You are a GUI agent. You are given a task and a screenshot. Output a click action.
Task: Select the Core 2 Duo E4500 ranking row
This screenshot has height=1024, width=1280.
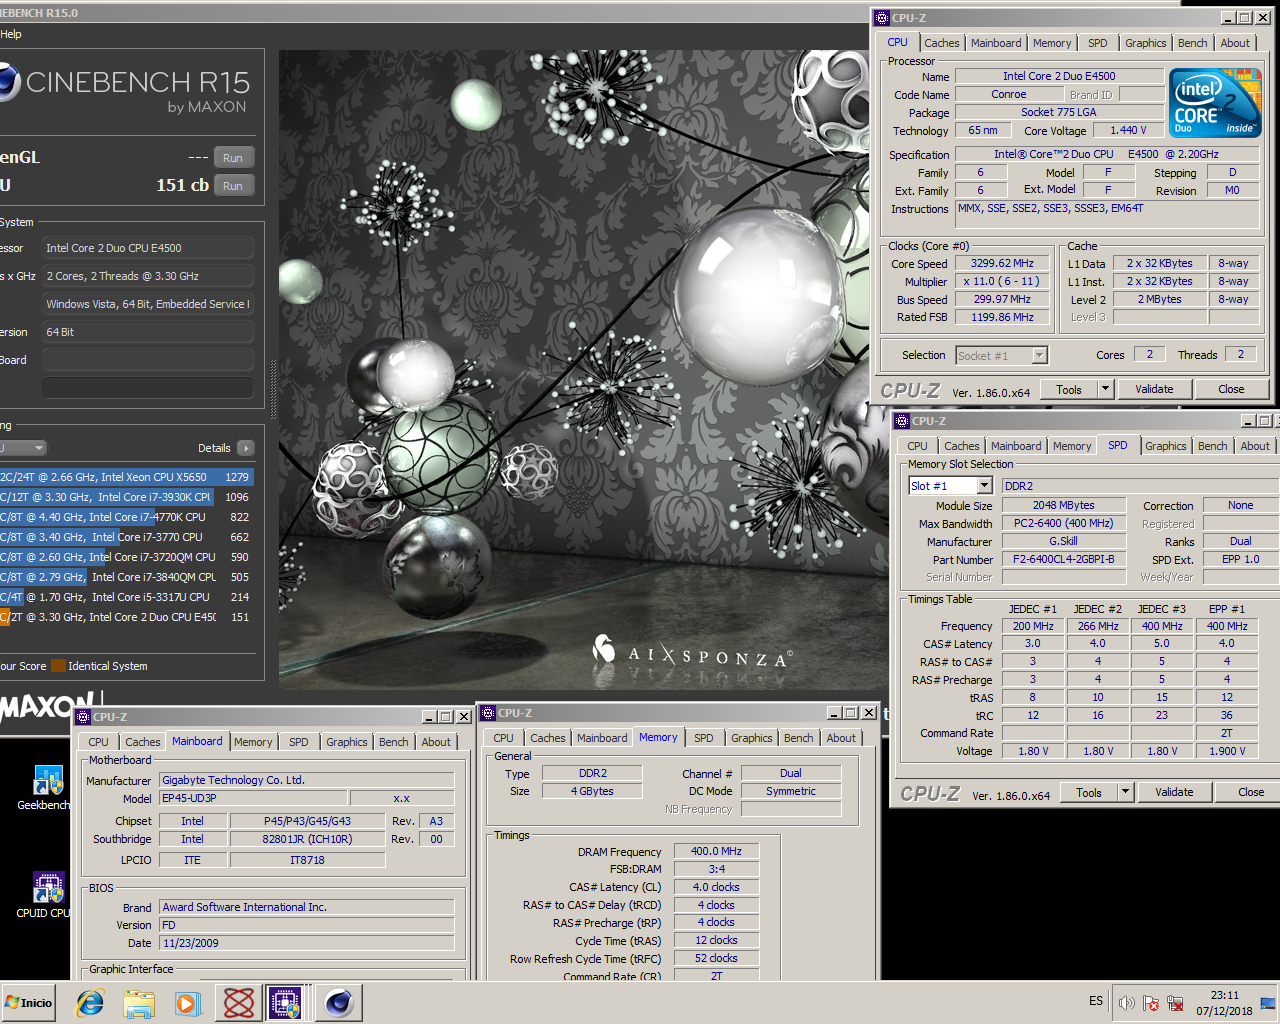click(126, 617)
